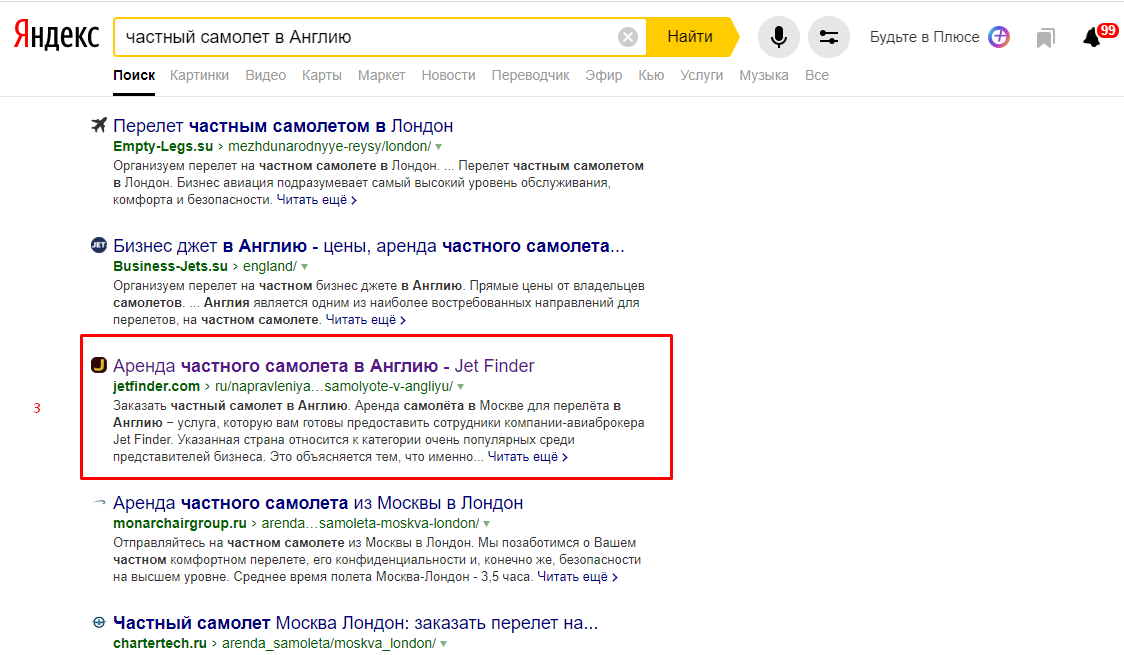The width and height of the screenshot is (1124, 655).
Task: Open the Переводчик tab
Action: [x=530, y=75]
